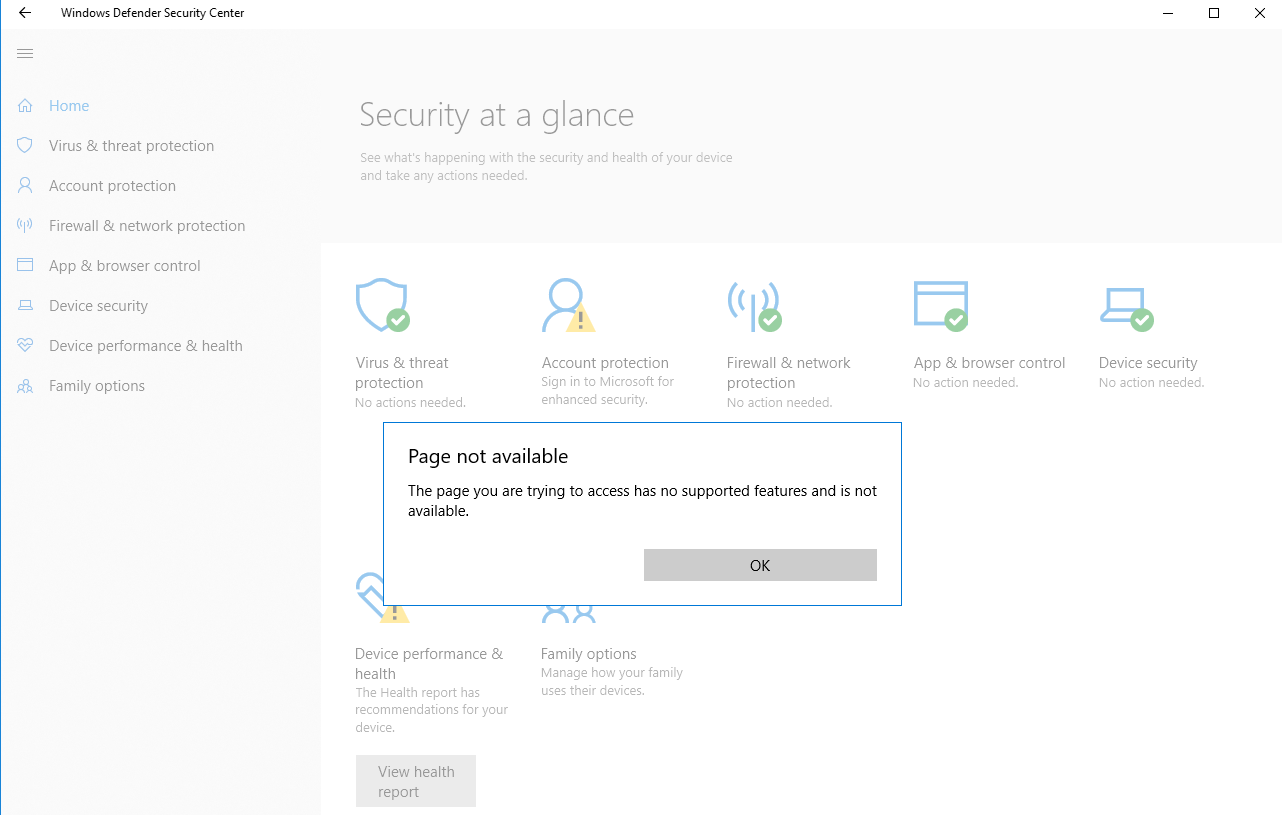Select Device performance & health in sidebar
Viewport: 1282px width, 815px height.
145,345
